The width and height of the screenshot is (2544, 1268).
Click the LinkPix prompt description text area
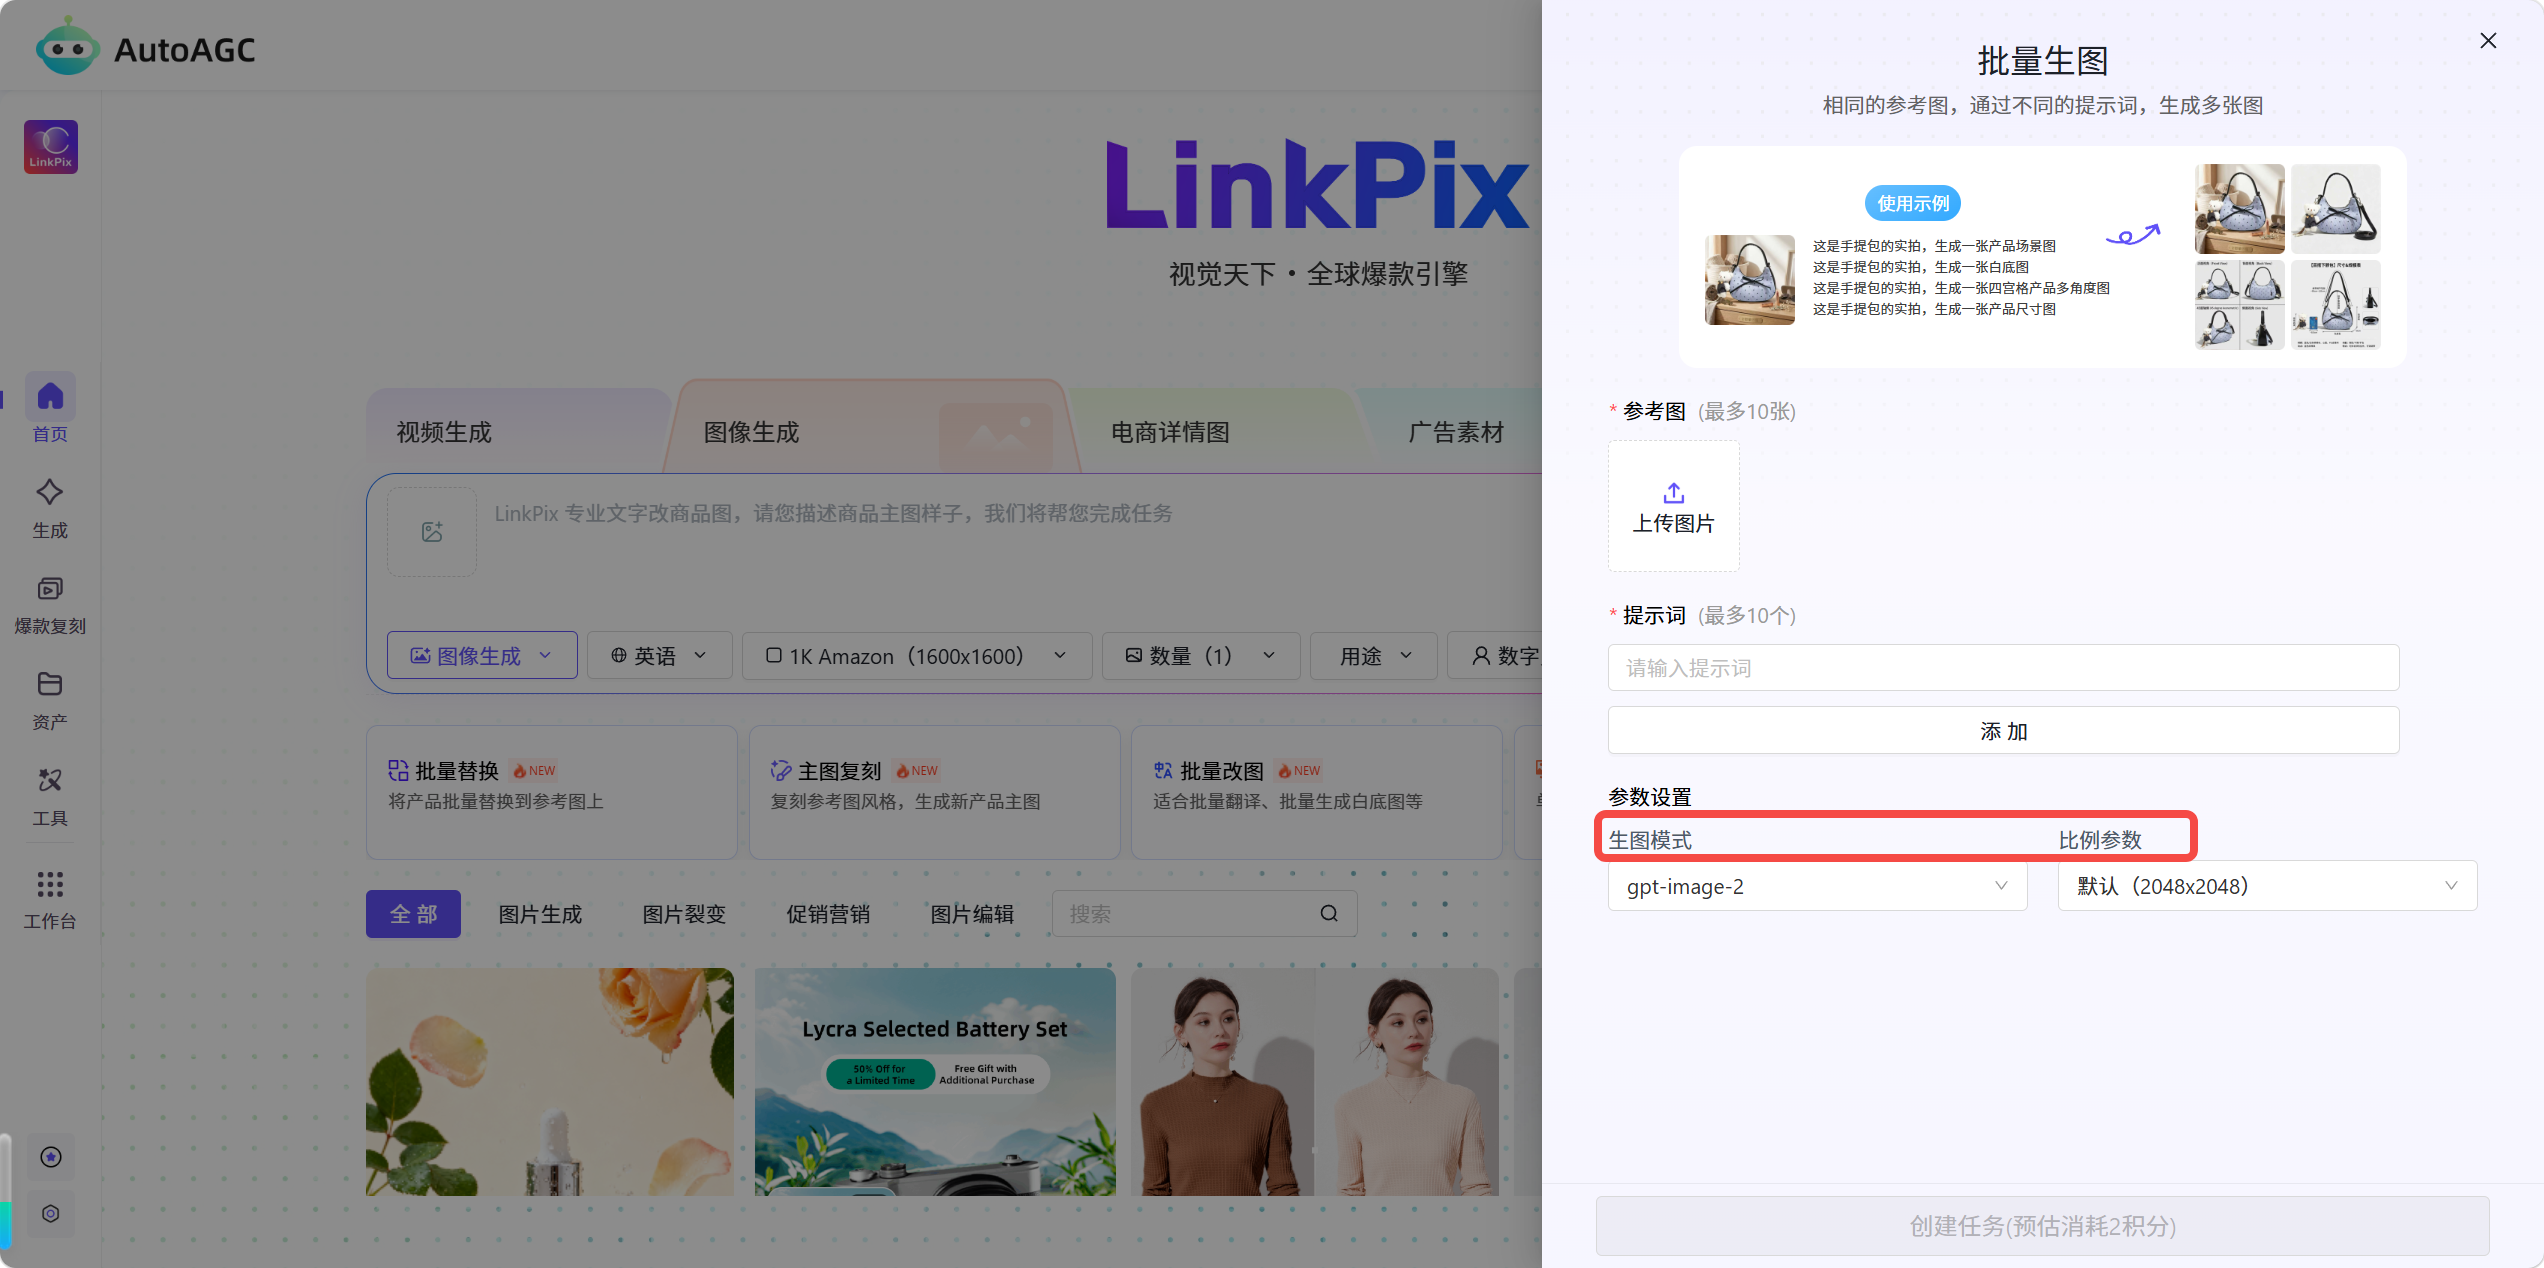[833, 513]
